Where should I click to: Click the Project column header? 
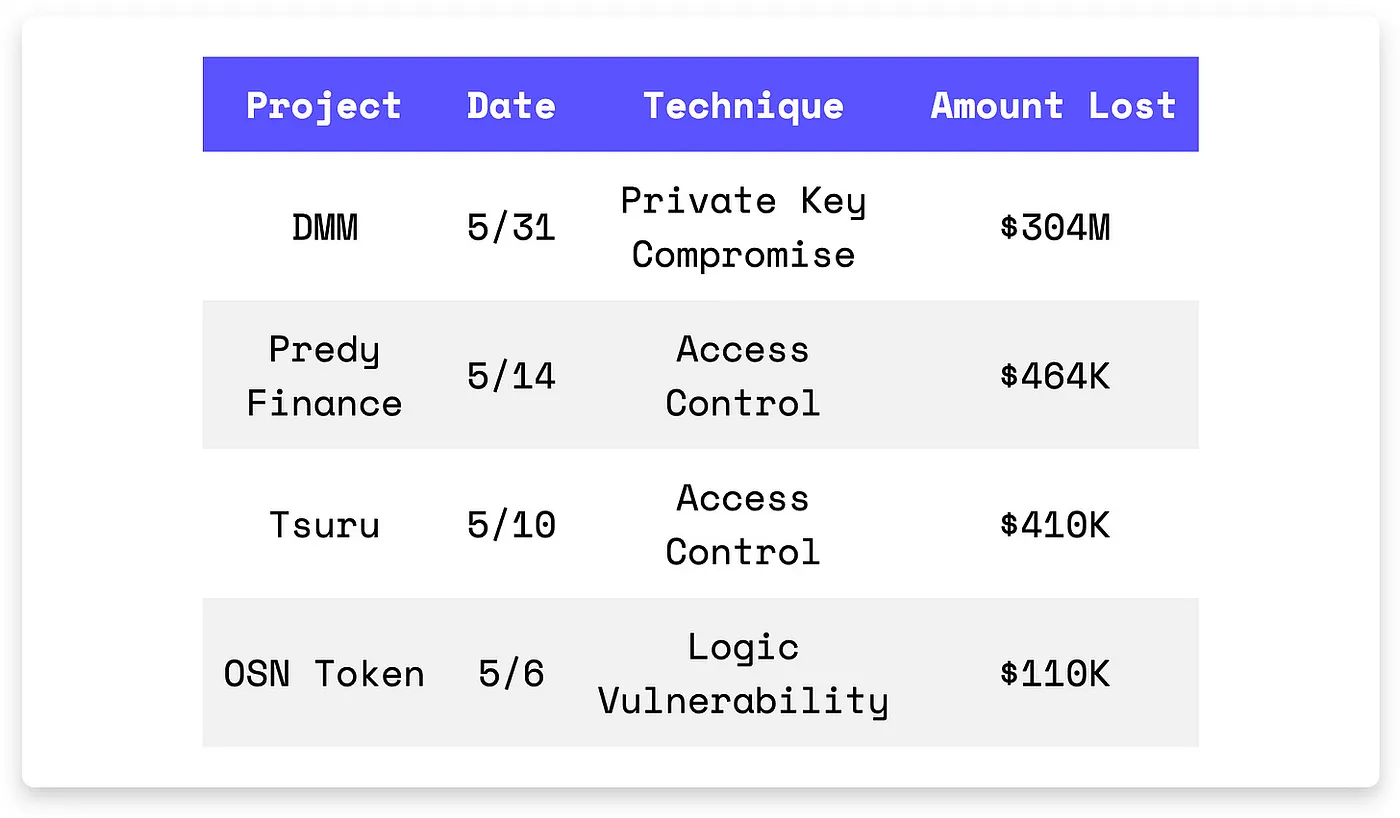[x=324, y=105]
